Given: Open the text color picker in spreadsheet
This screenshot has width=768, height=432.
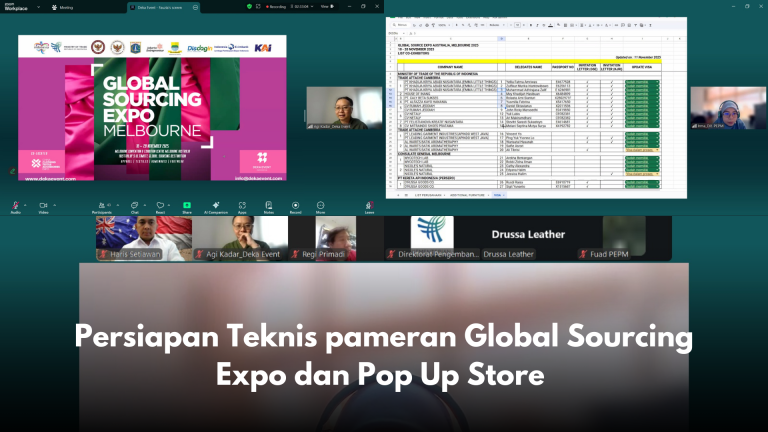Looking at the screenshot, I should 551,25.
